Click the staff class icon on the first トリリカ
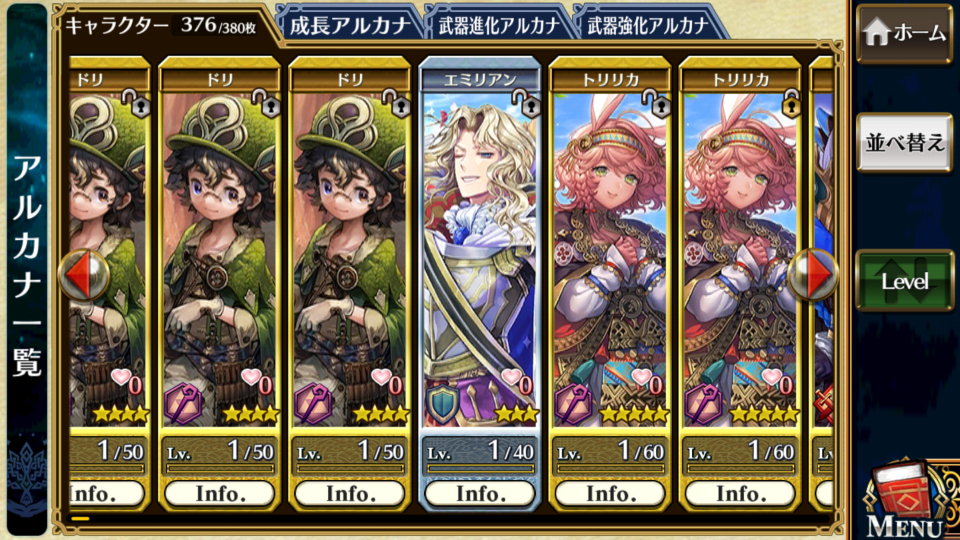 coord(573,403)
